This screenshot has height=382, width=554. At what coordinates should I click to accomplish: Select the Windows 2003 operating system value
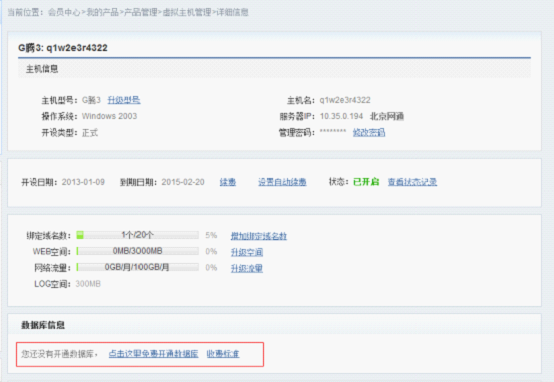point(110,116)
